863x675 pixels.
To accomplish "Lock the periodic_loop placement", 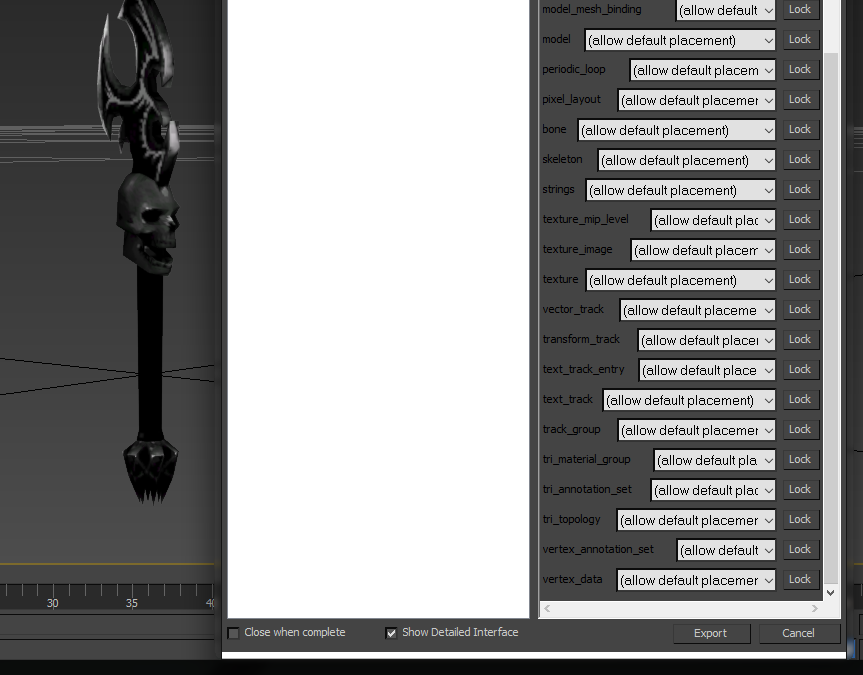I will click(800, 69).
